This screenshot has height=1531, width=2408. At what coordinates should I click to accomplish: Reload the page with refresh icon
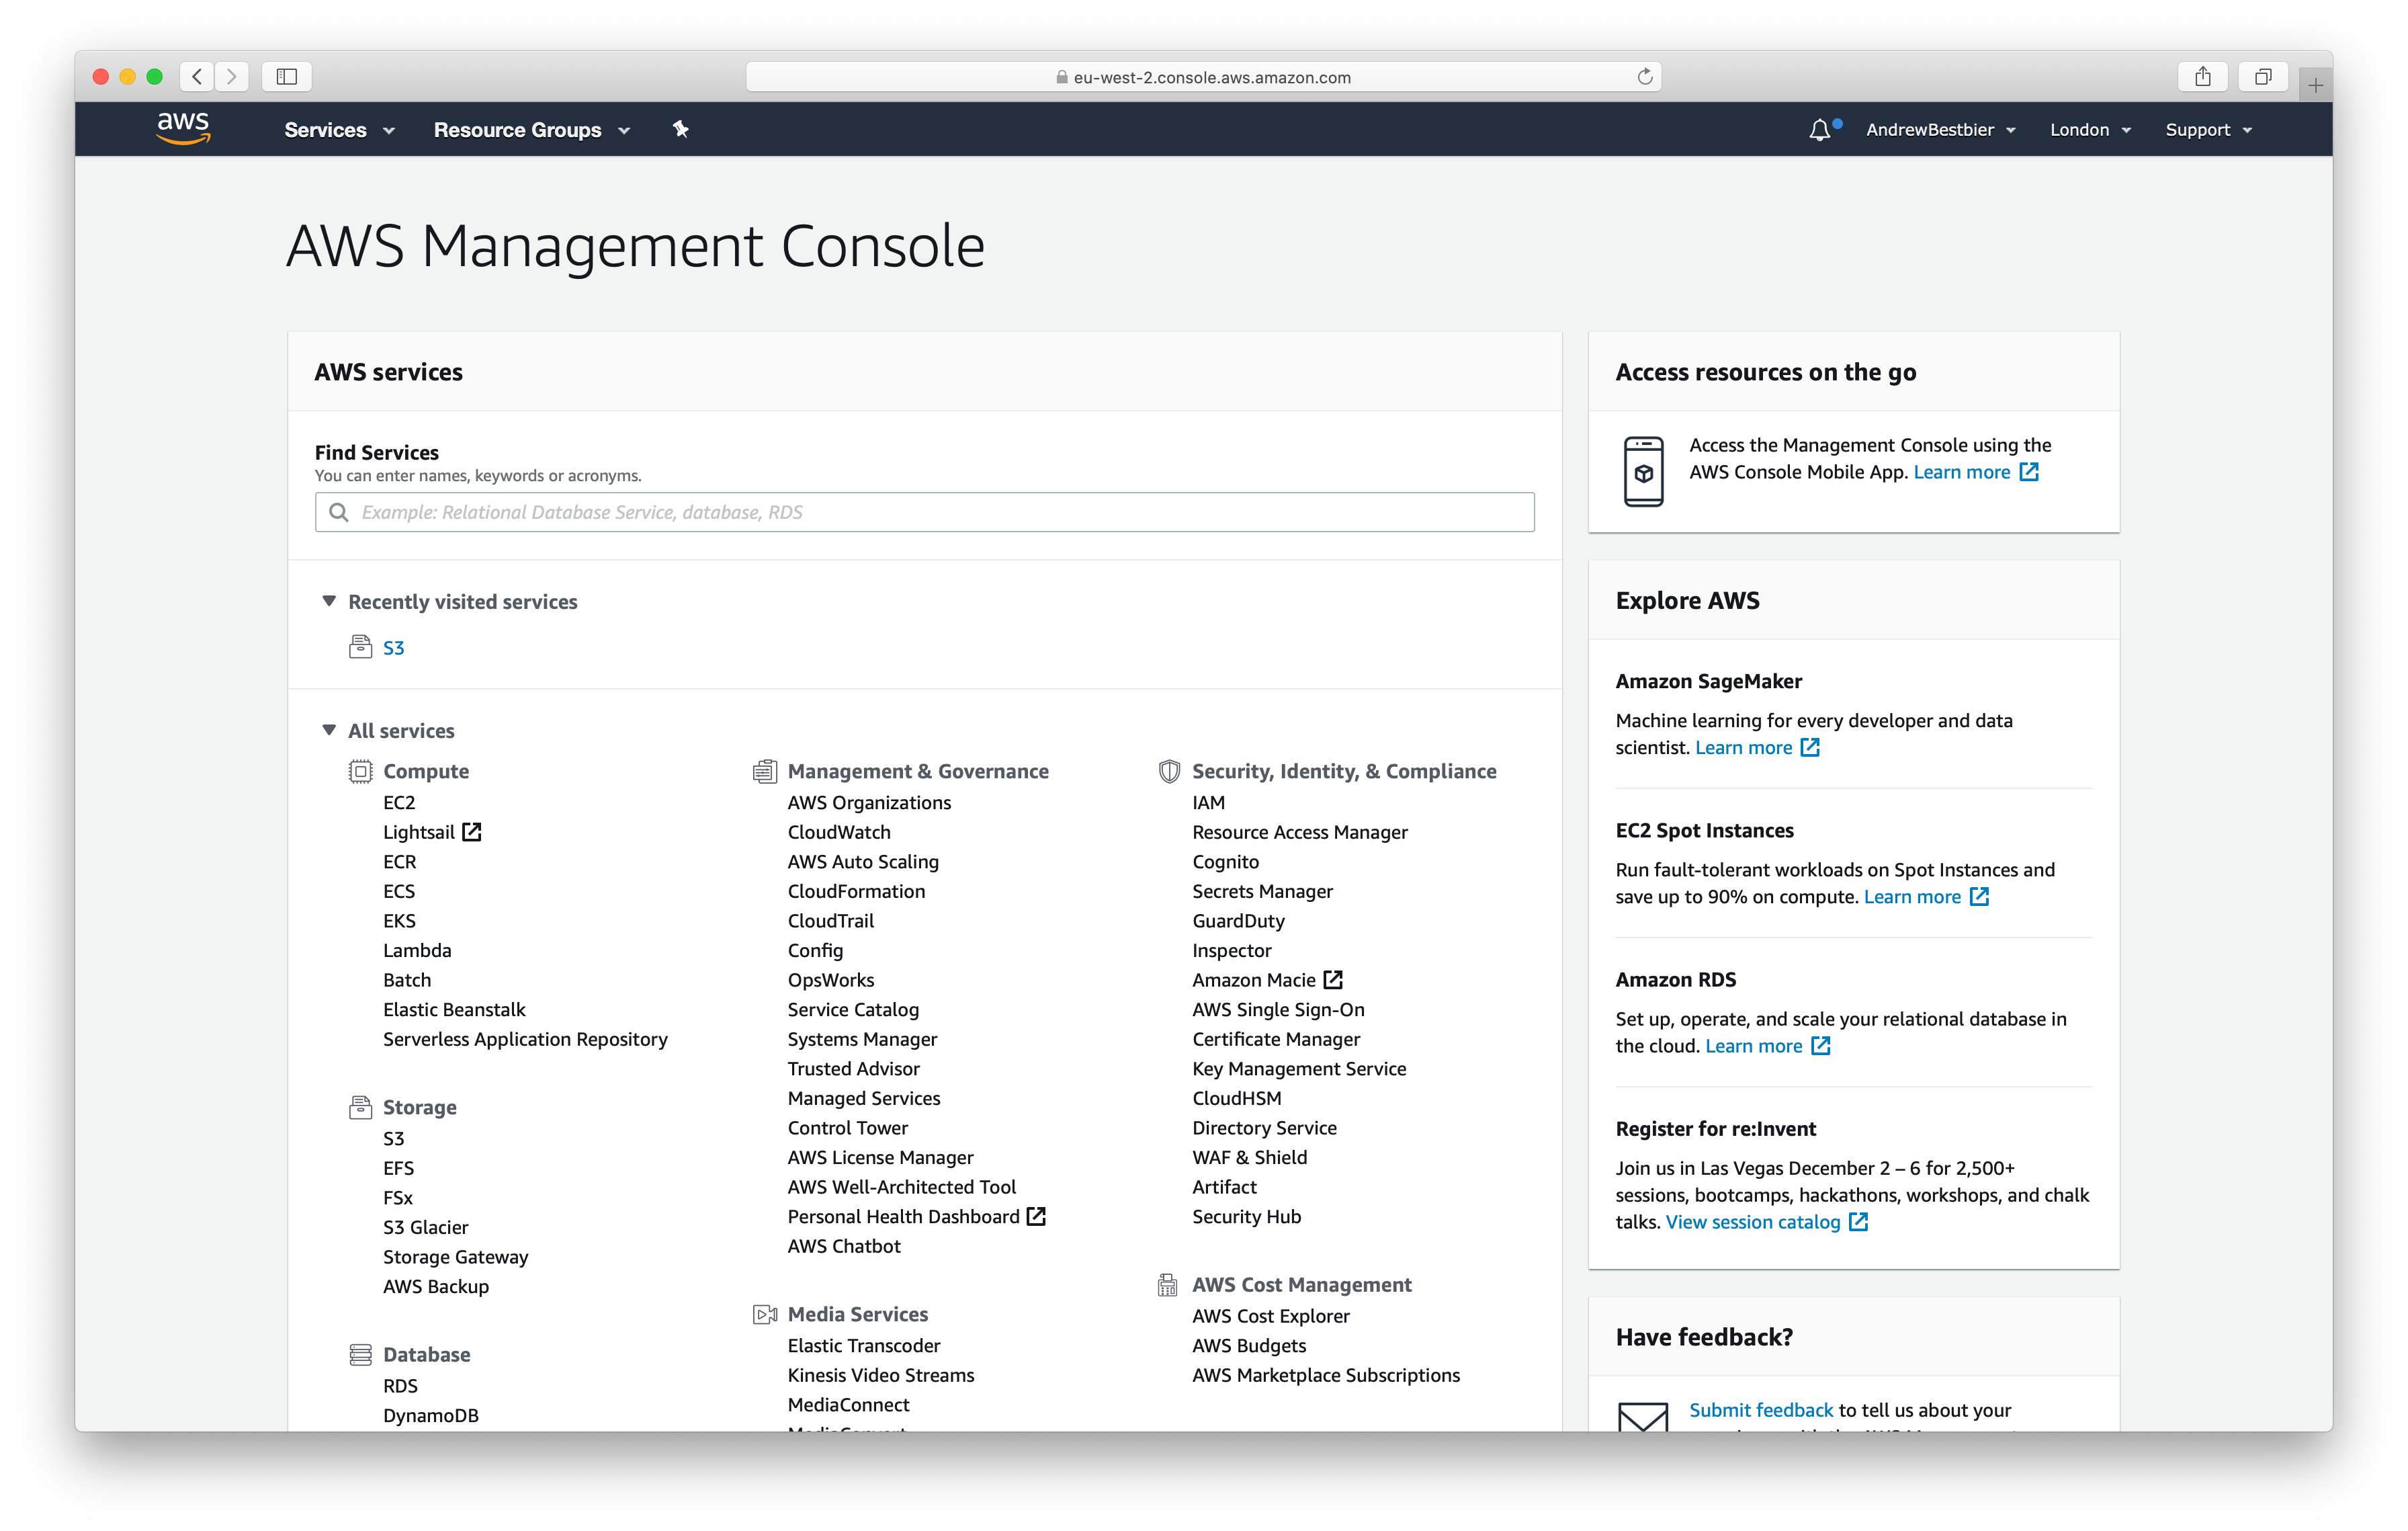(1644, 77)
